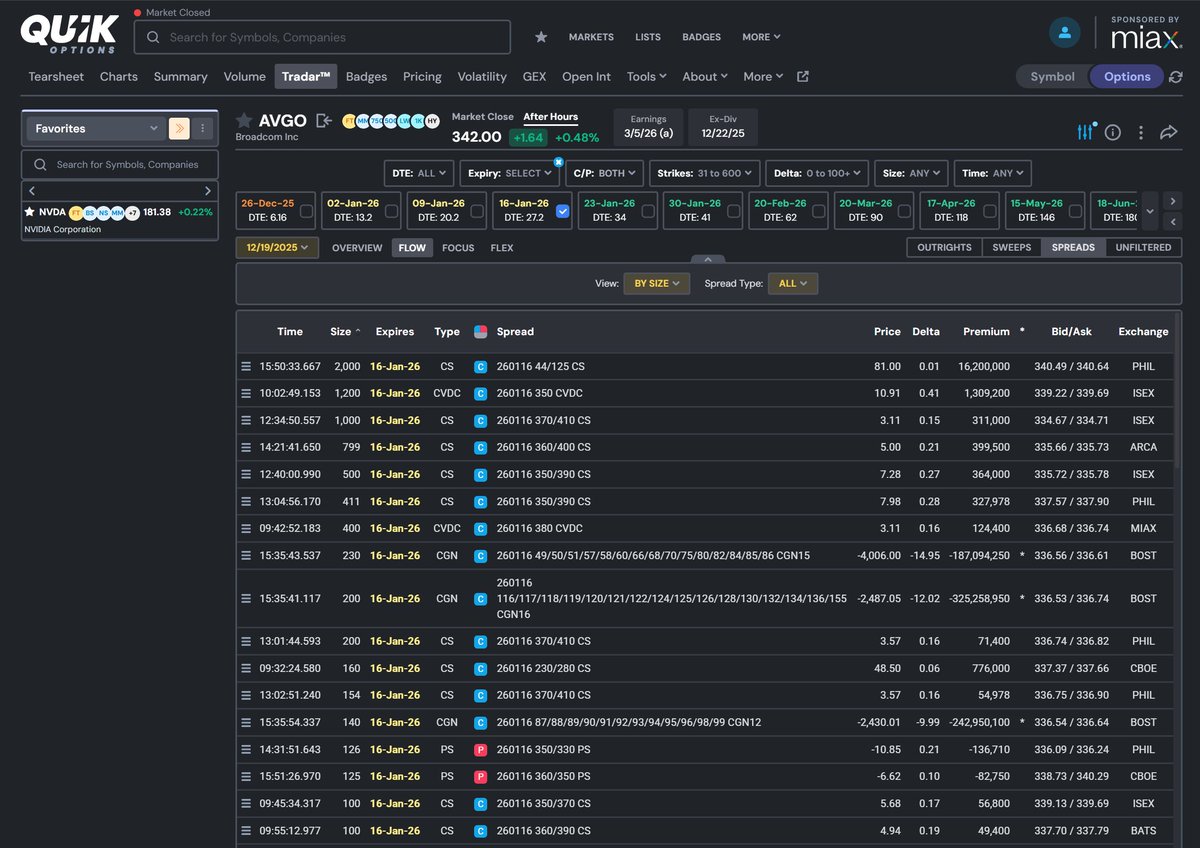Open the C/P BOTH dropdown
The width and height of the screenshot is (1200, 848).
[603, 173]
